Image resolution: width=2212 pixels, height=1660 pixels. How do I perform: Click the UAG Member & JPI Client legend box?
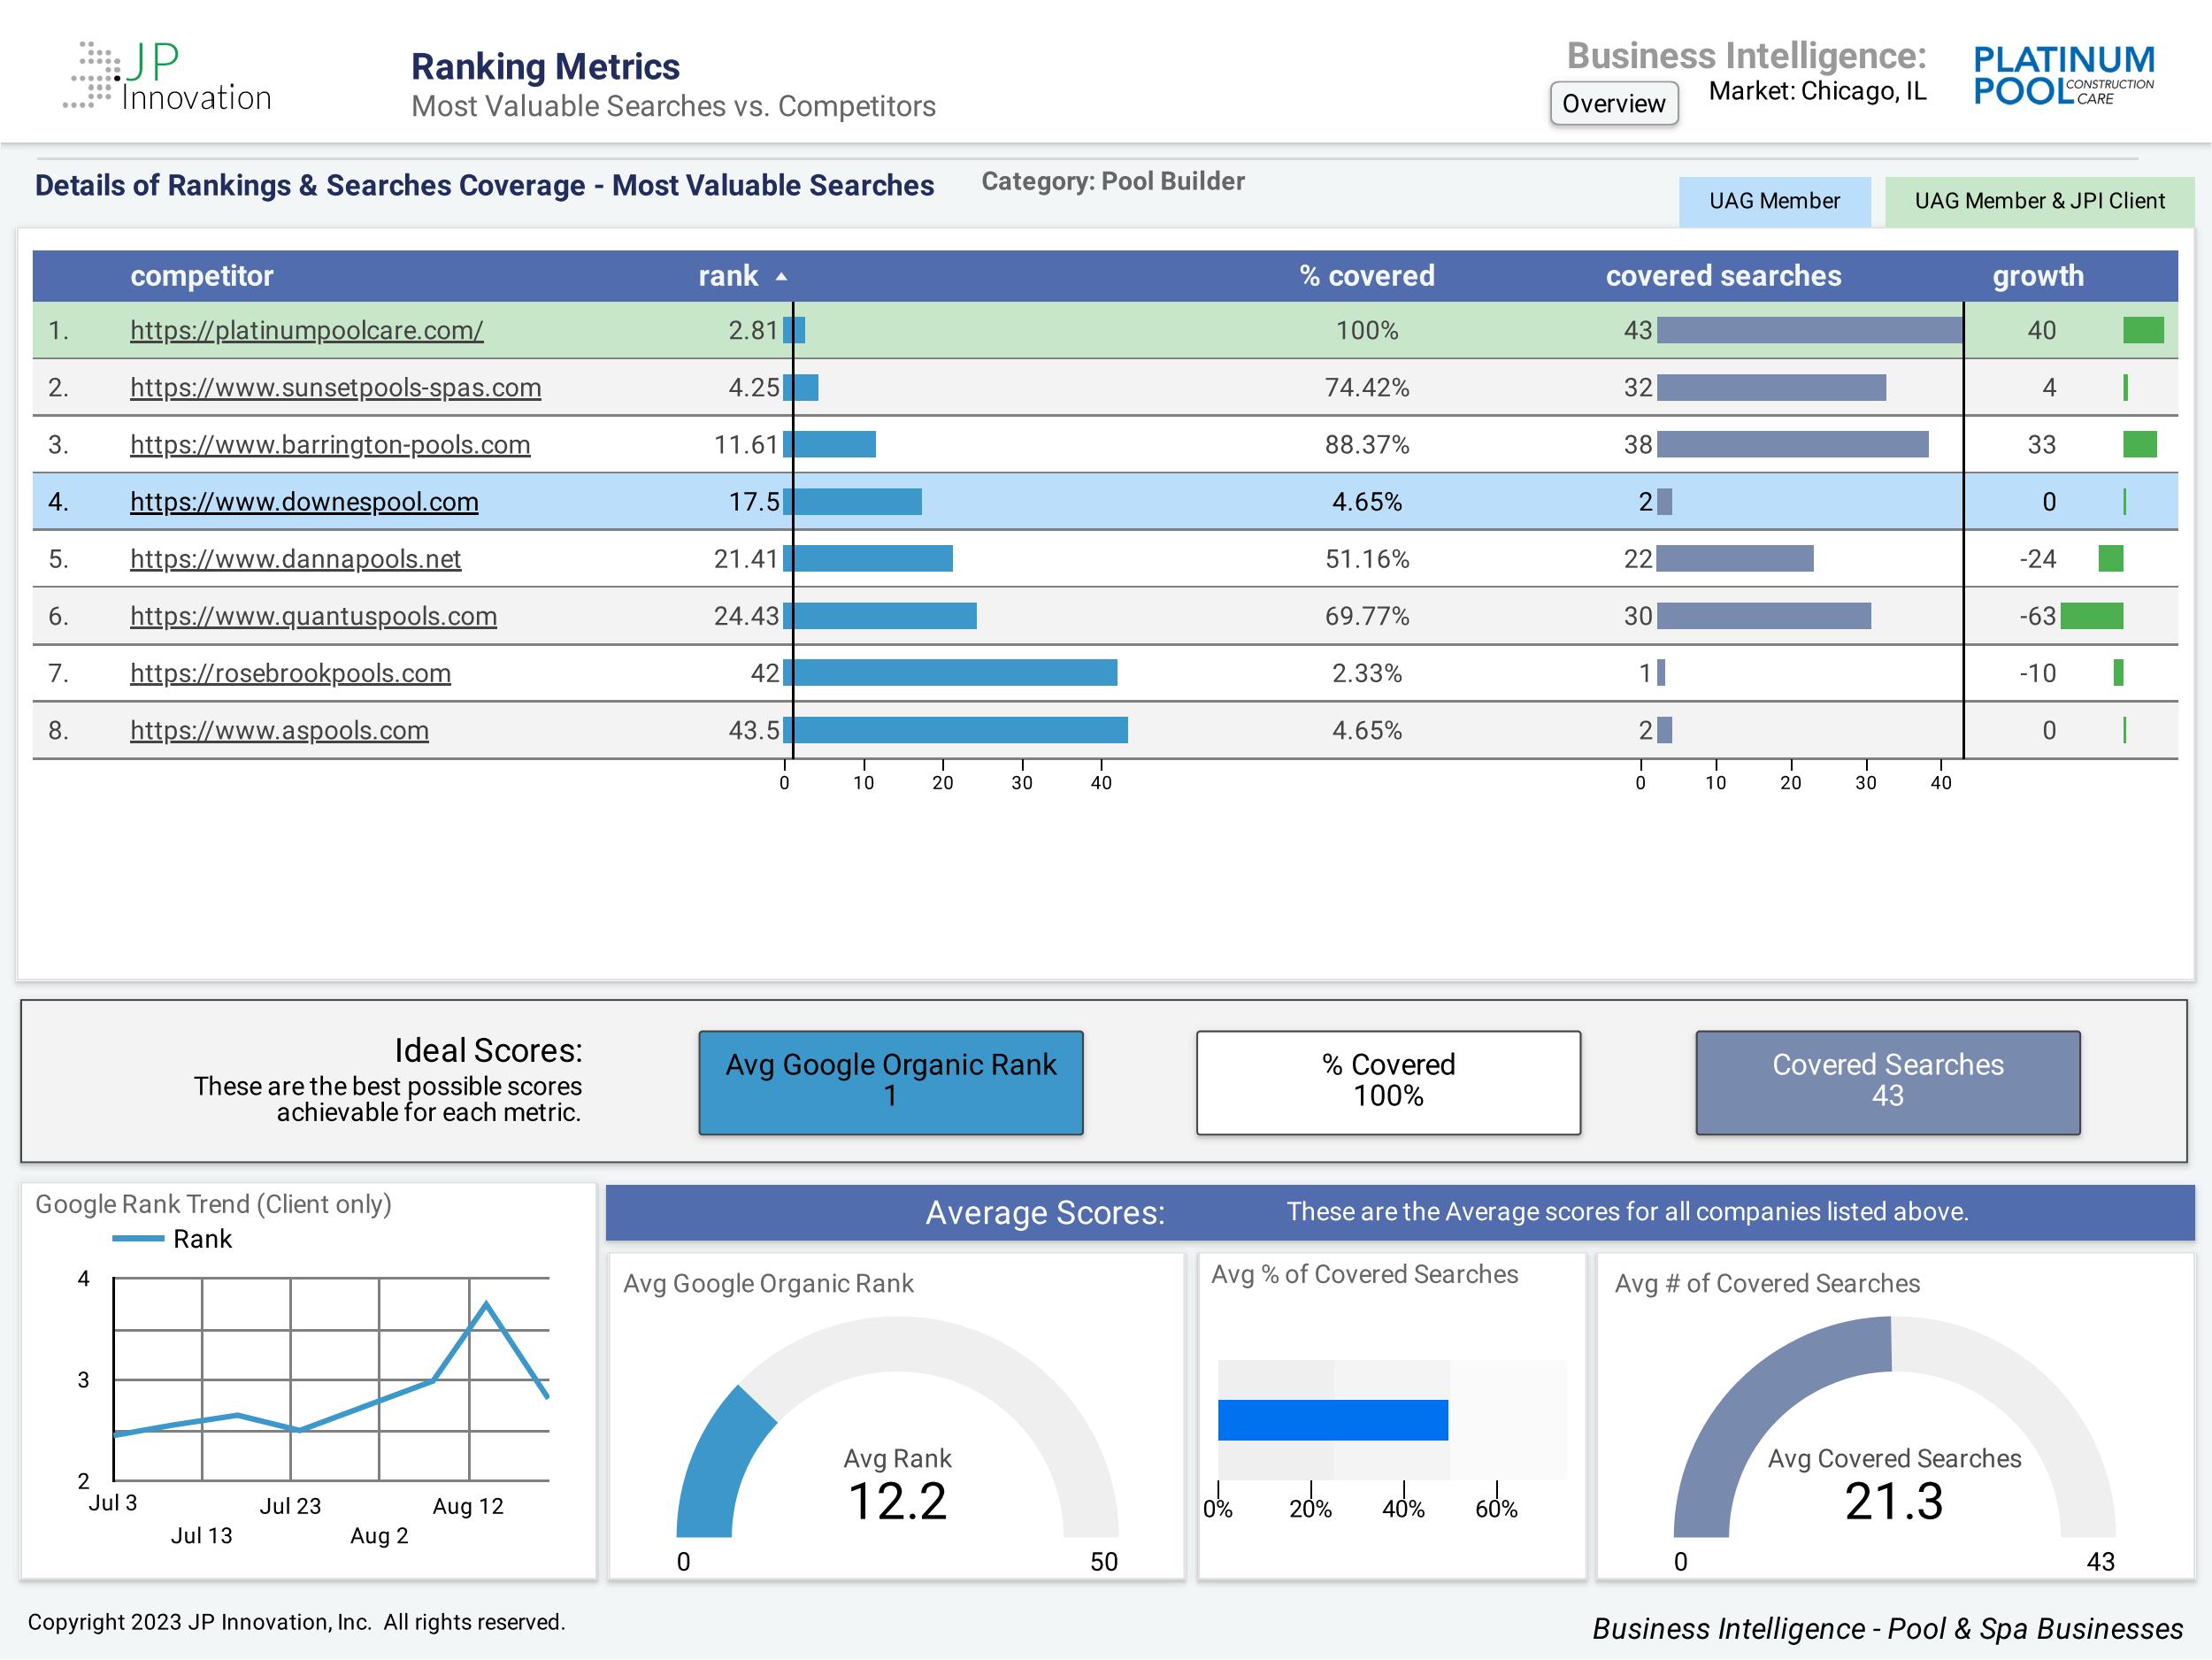pos(2039,201)
